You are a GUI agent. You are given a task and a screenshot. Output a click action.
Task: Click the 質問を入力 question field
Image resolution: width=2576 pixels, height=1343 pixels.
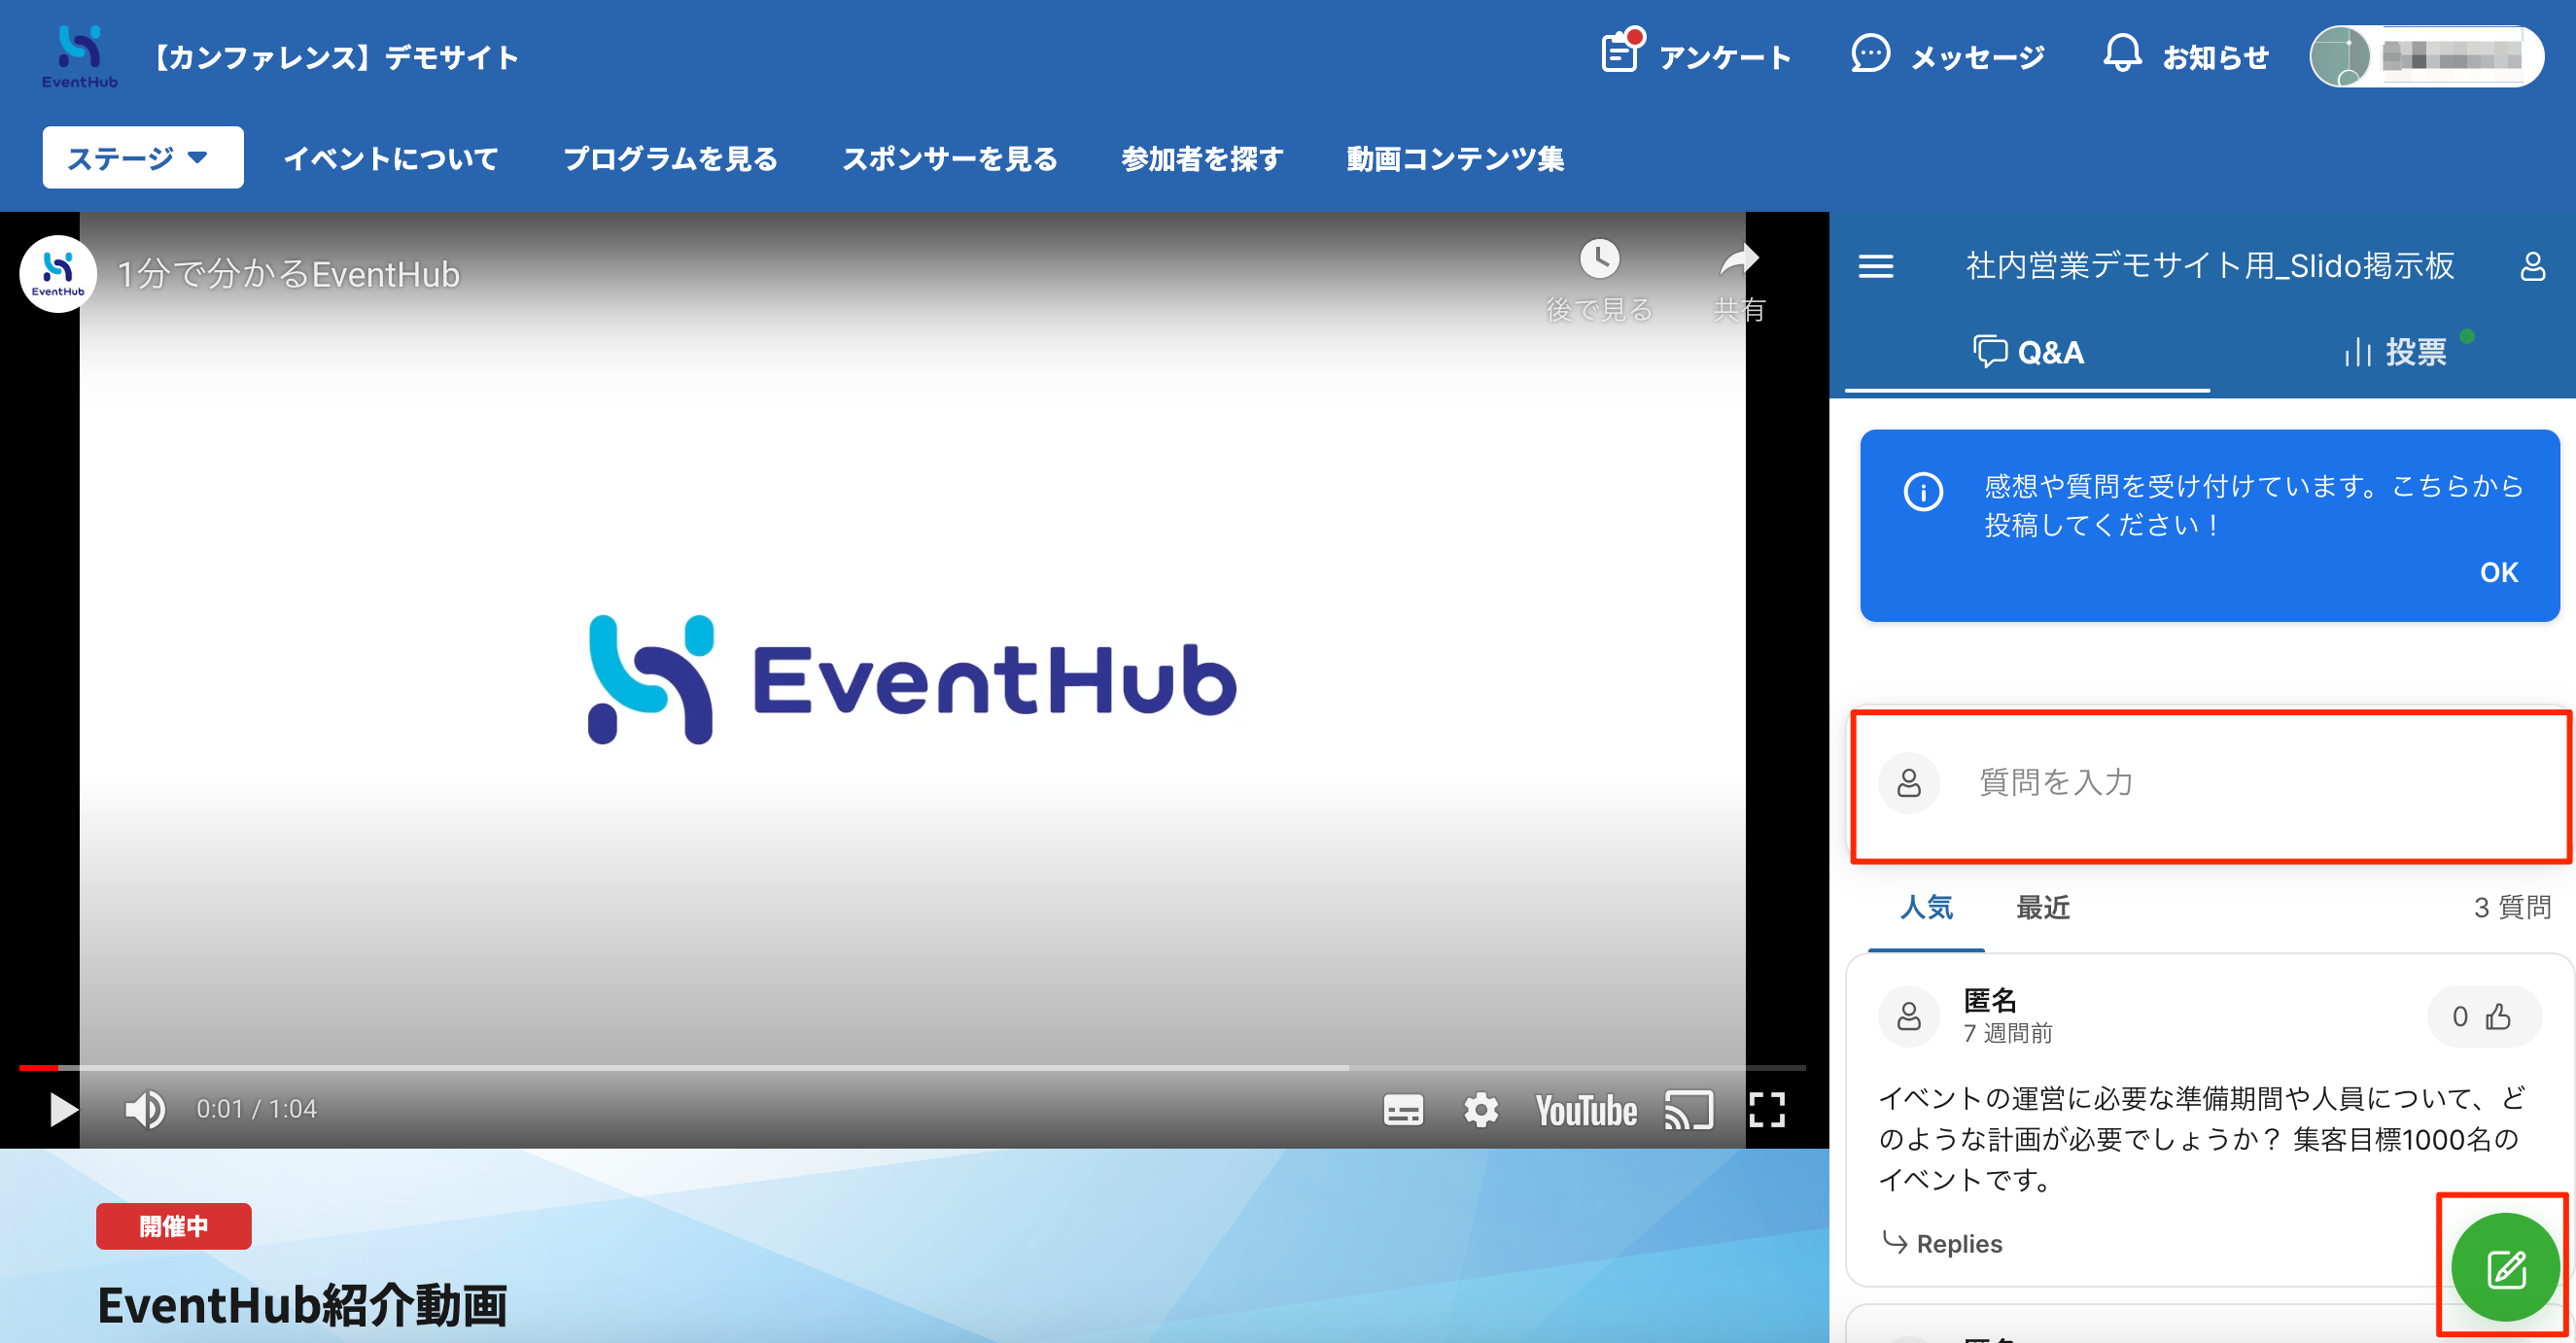2210,783
